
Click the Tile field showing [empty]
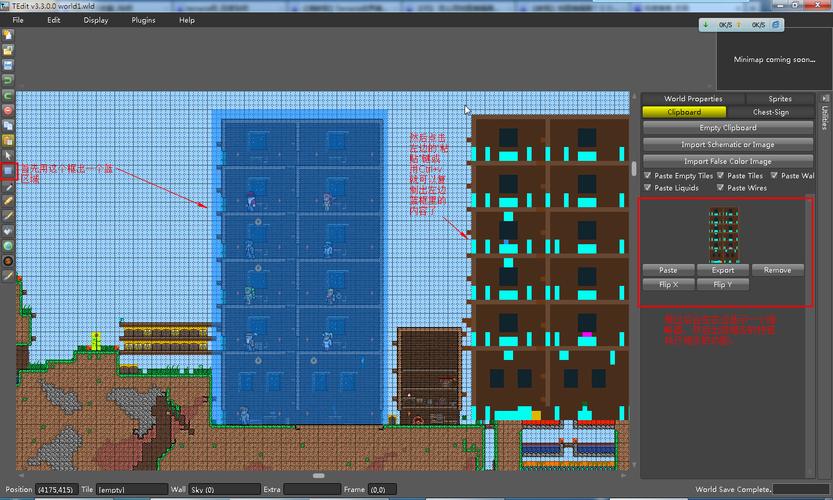click(131, 489)
